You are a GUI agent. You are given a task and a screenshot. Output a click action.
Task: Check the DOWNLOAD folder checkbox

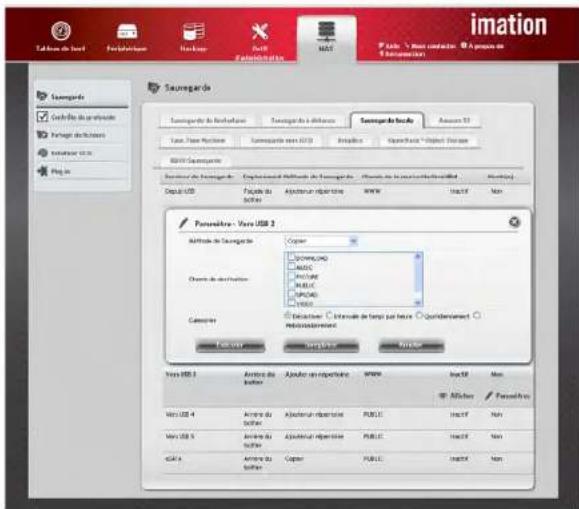point(291,256)
